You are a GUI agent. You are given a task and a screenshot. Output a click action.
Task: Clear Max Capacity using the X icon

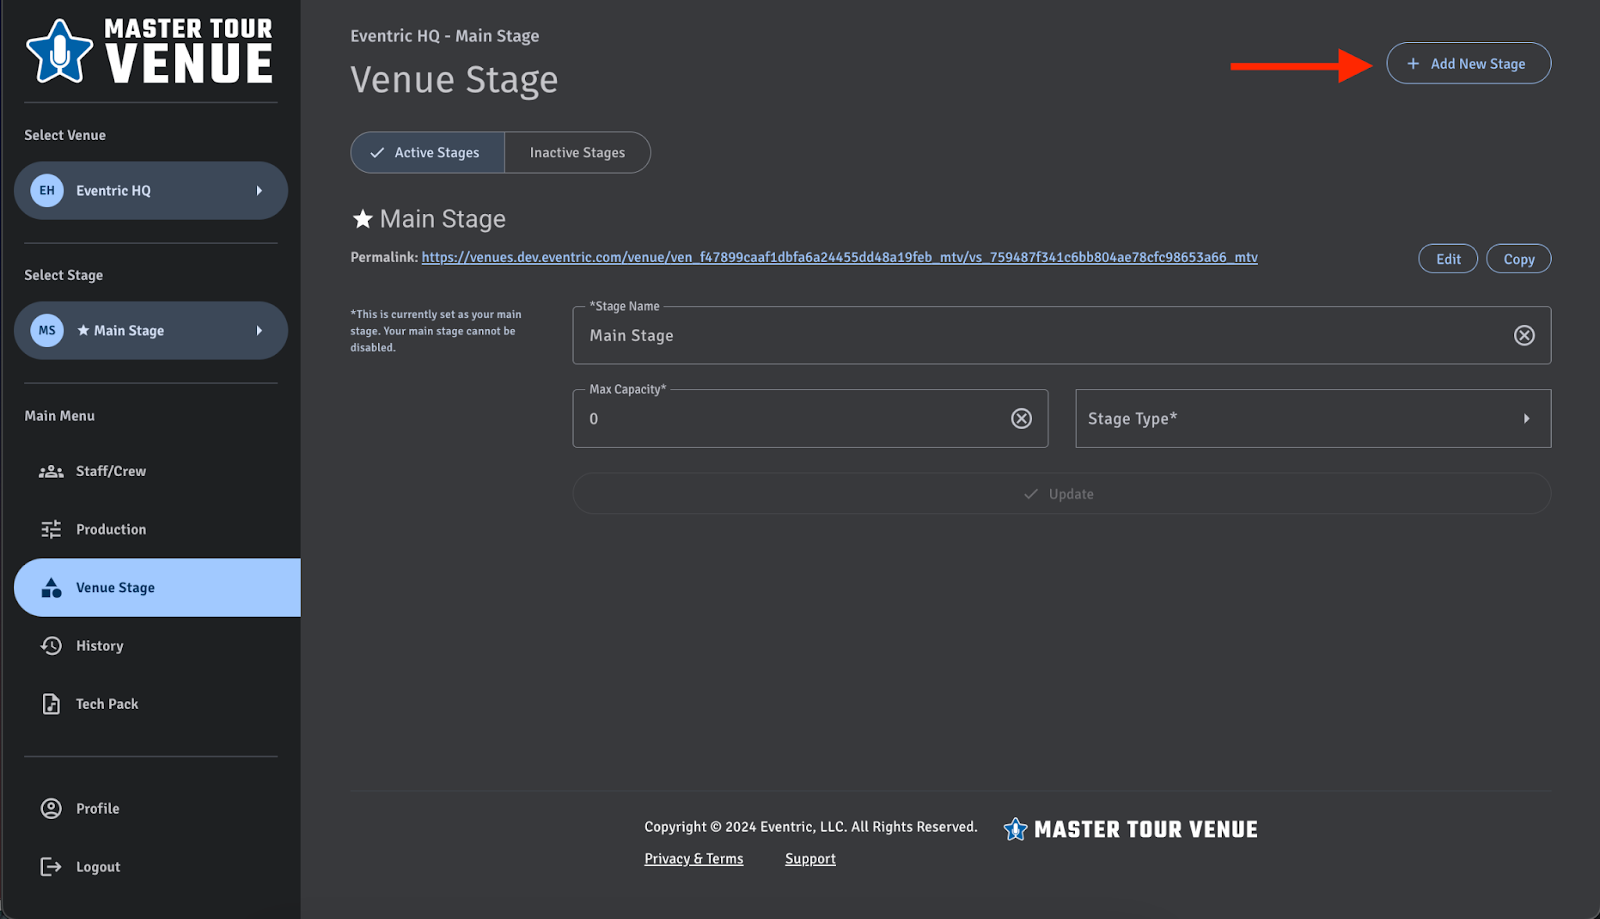[x=1021, y=418]
